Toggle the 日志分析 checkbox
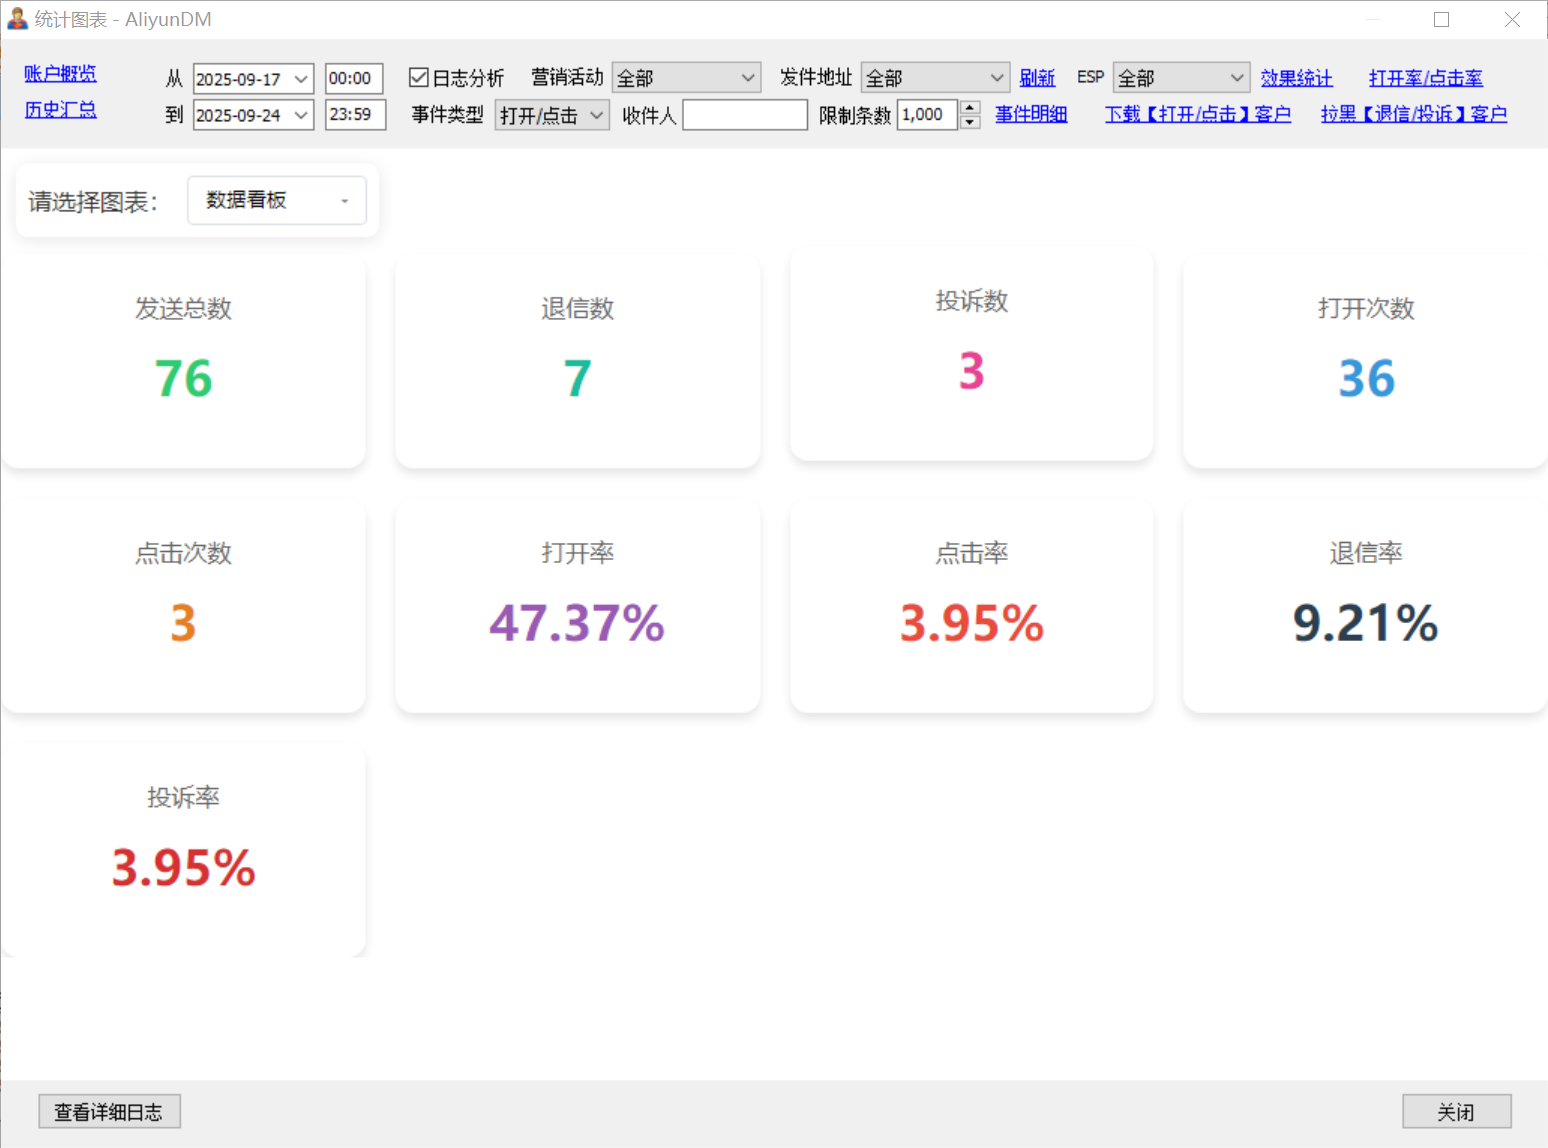 click(419, 78)
